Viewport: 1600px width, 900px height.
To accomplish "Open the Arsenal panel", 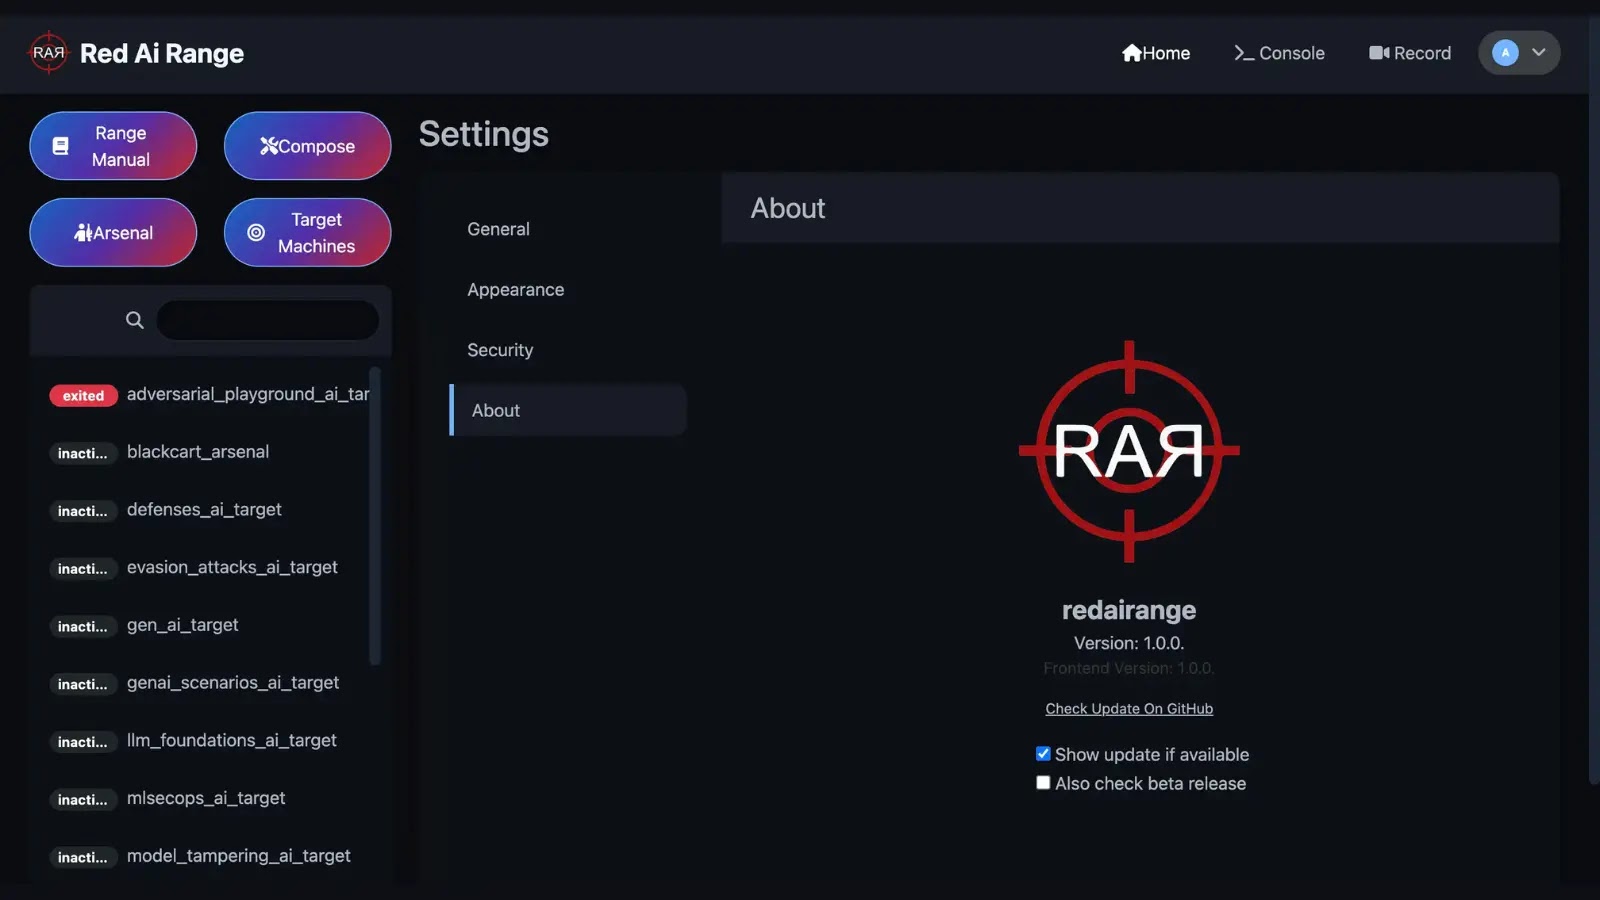I will click(113, 232).
